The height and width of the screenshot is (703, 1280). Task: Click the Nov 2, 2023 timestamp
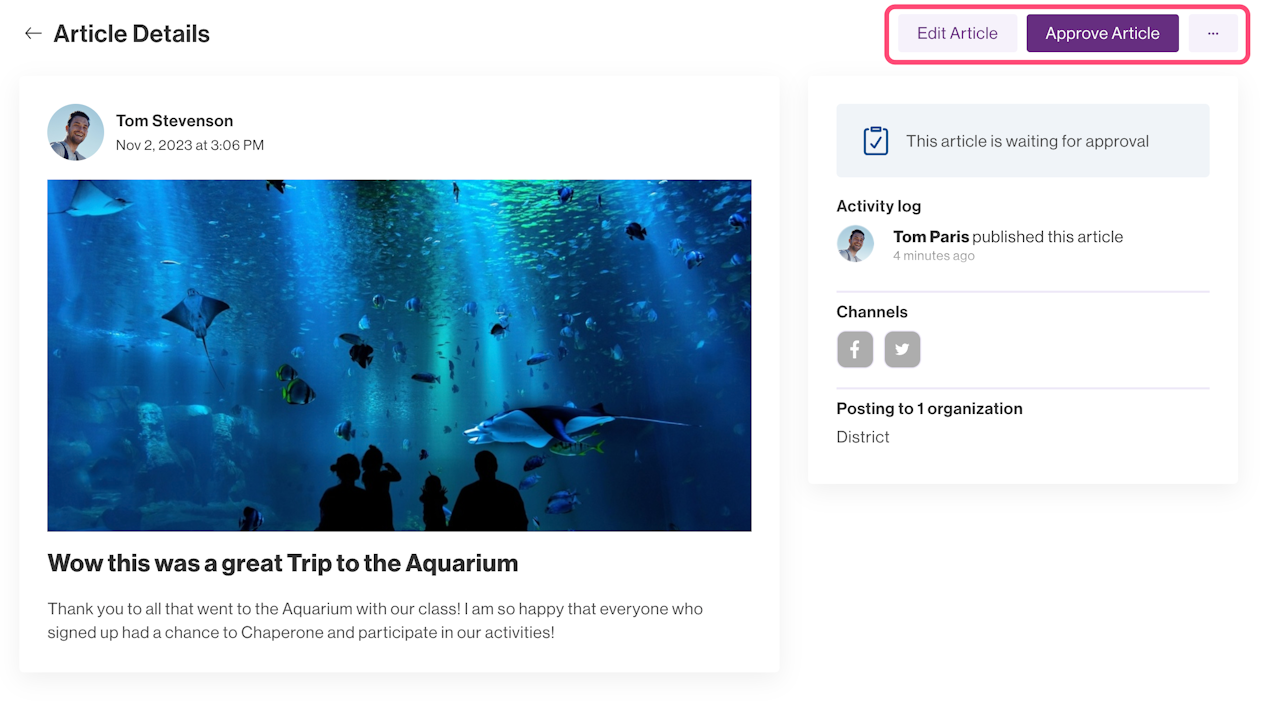(190, 145)
